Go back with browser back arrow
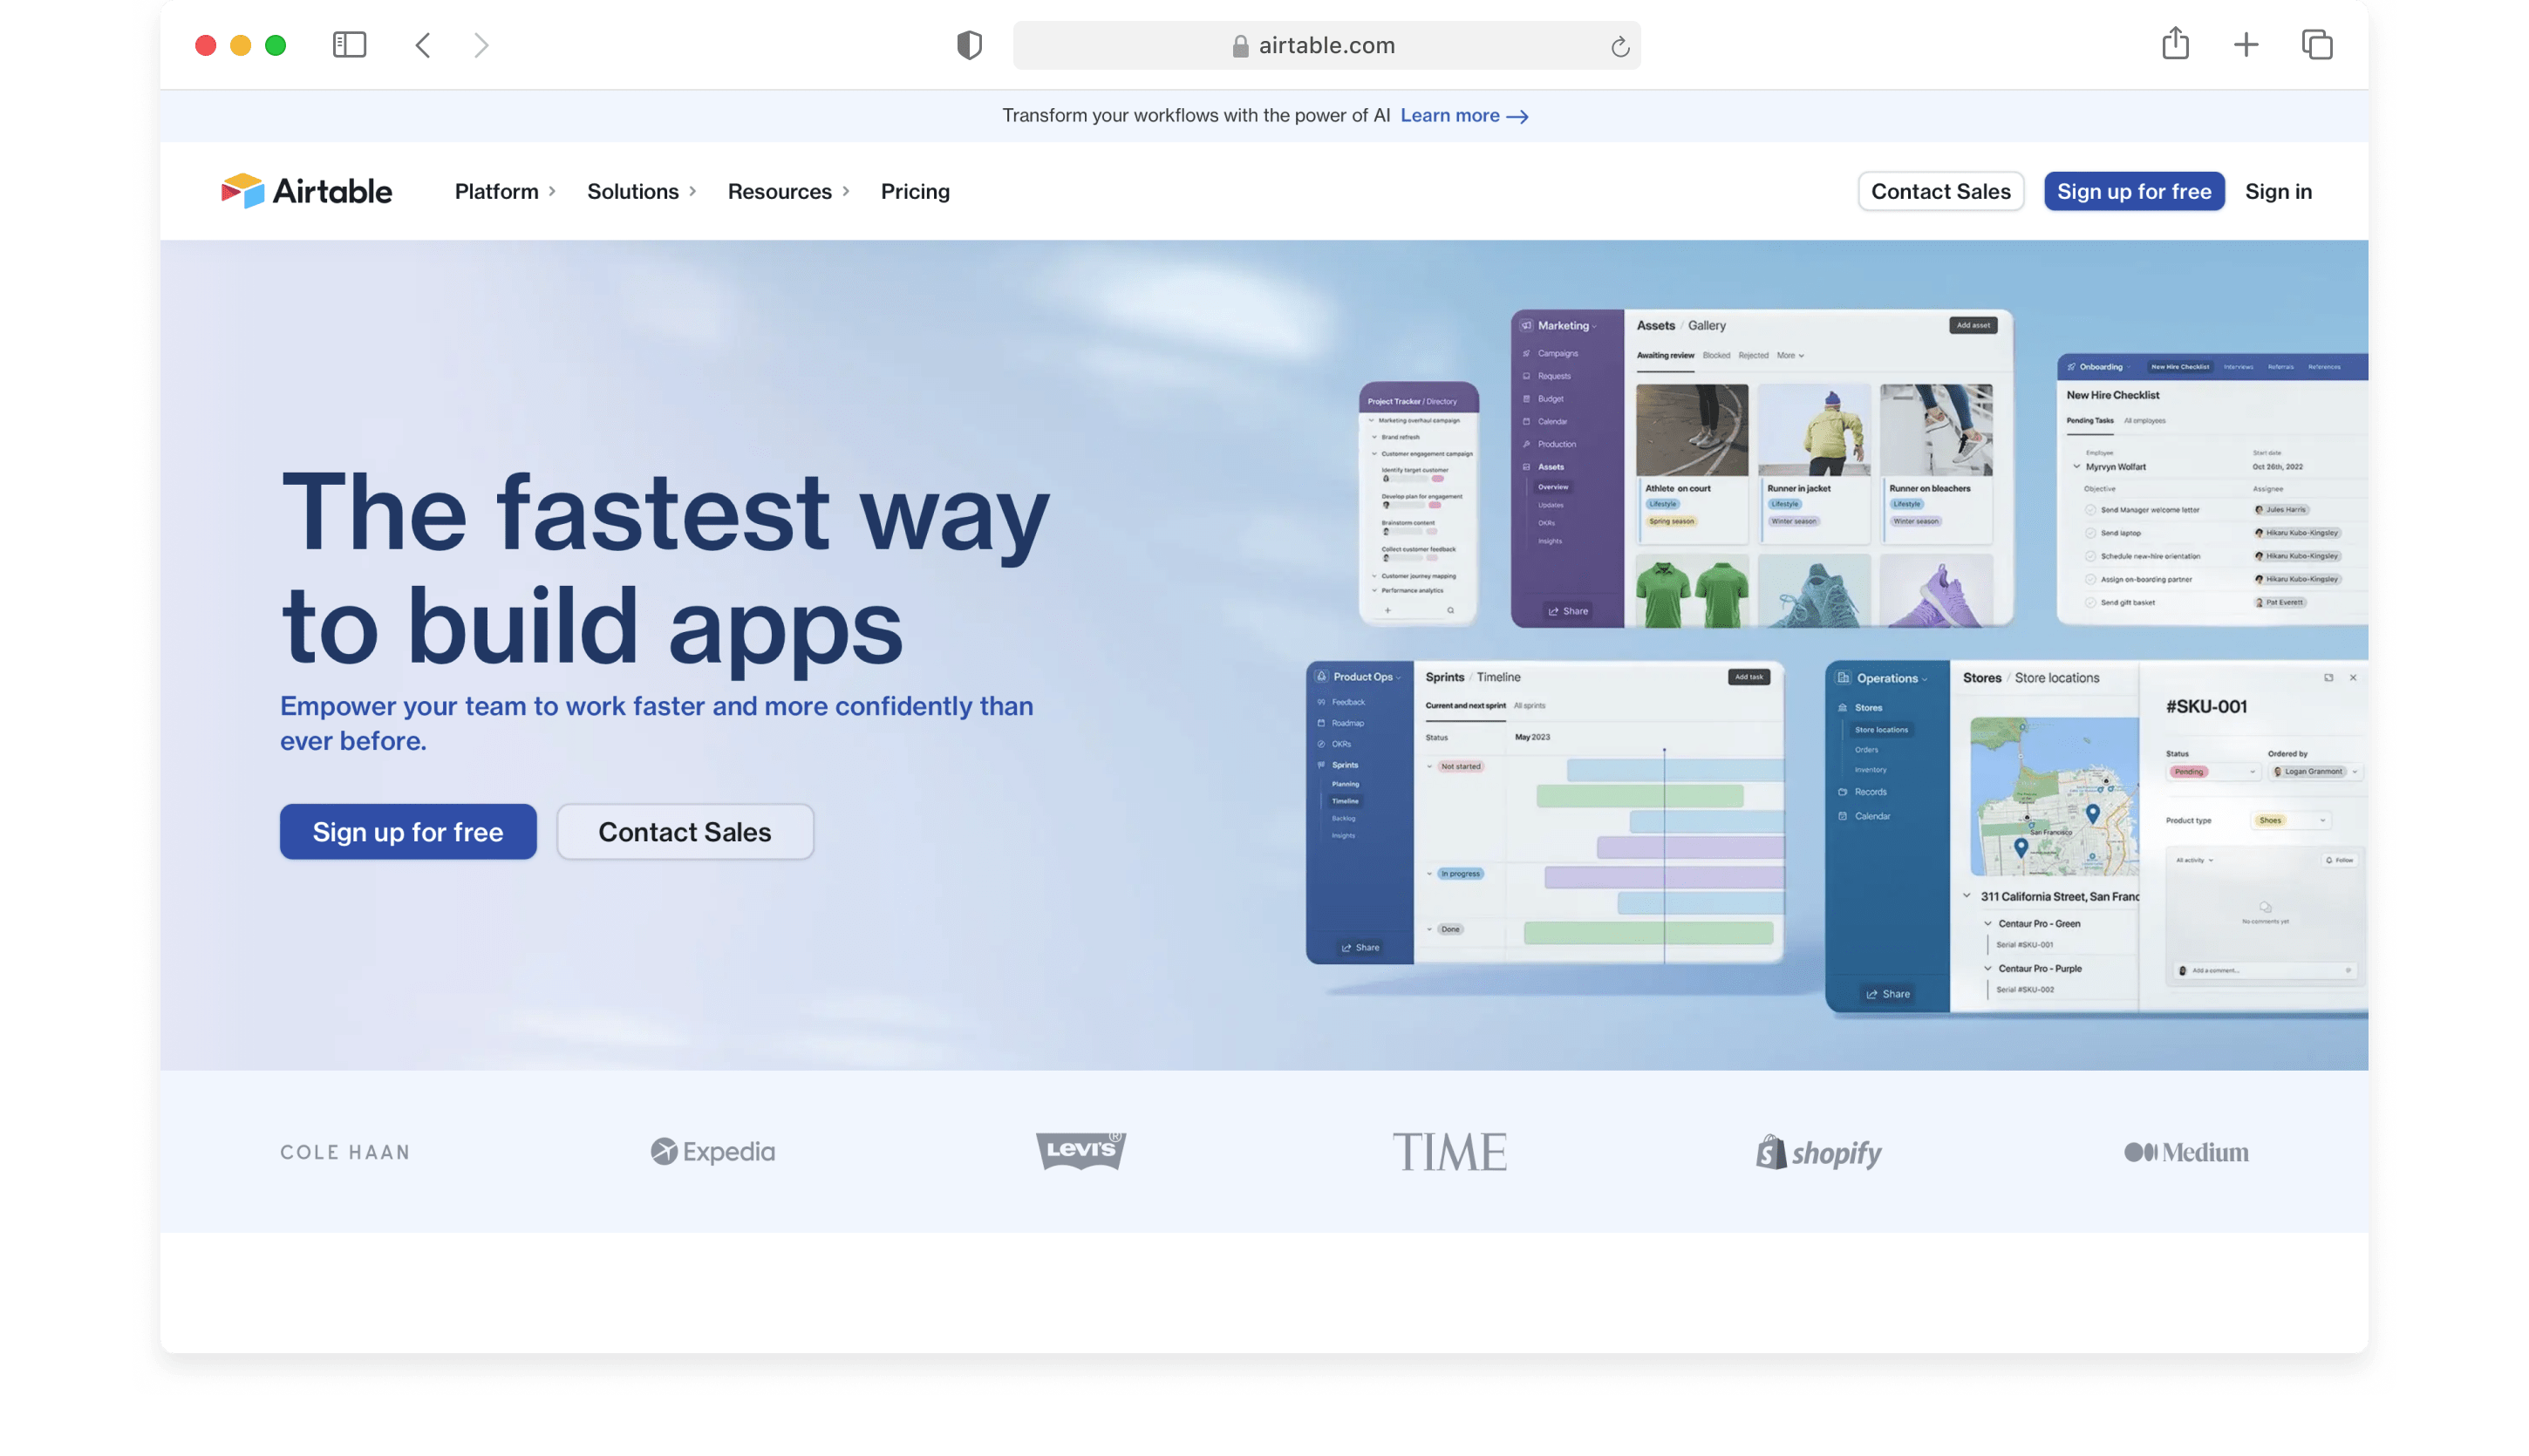This screenshot has width=2529, height=1456. coord(423,45)
